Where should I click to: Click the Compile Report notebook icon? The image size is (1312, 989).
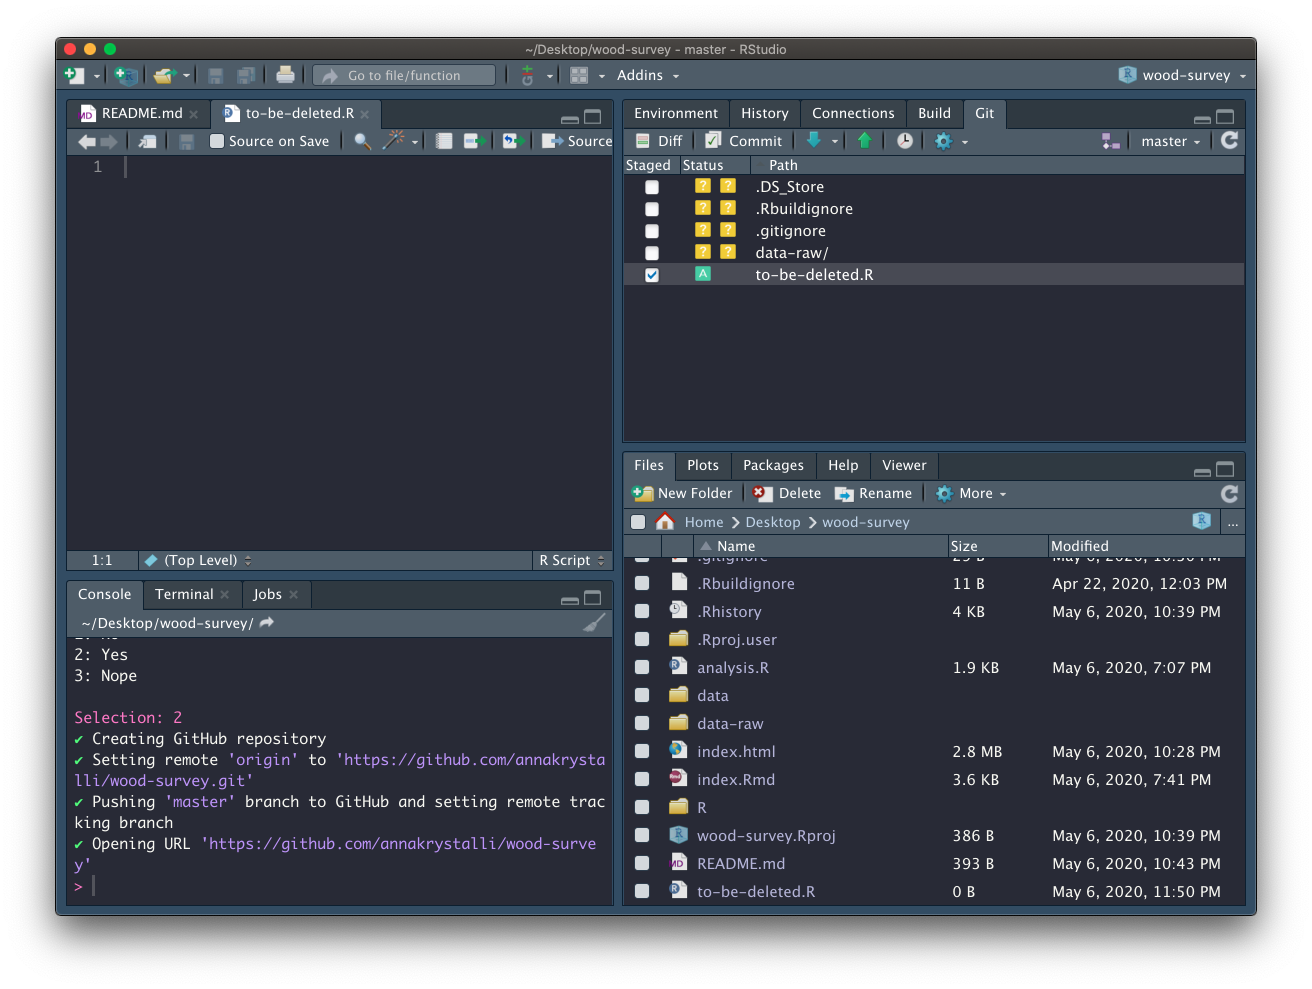click(x=444, y=141)
